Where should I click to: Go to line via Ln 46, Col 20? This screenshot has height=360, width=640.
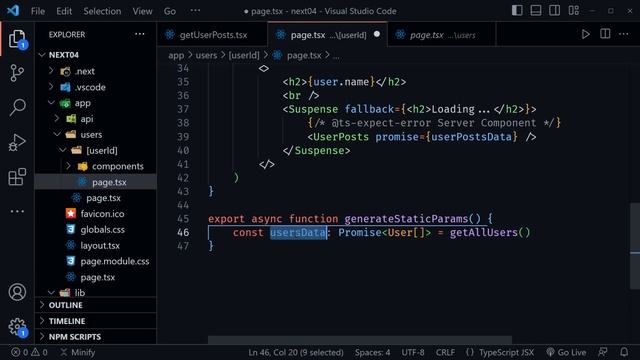296,352
